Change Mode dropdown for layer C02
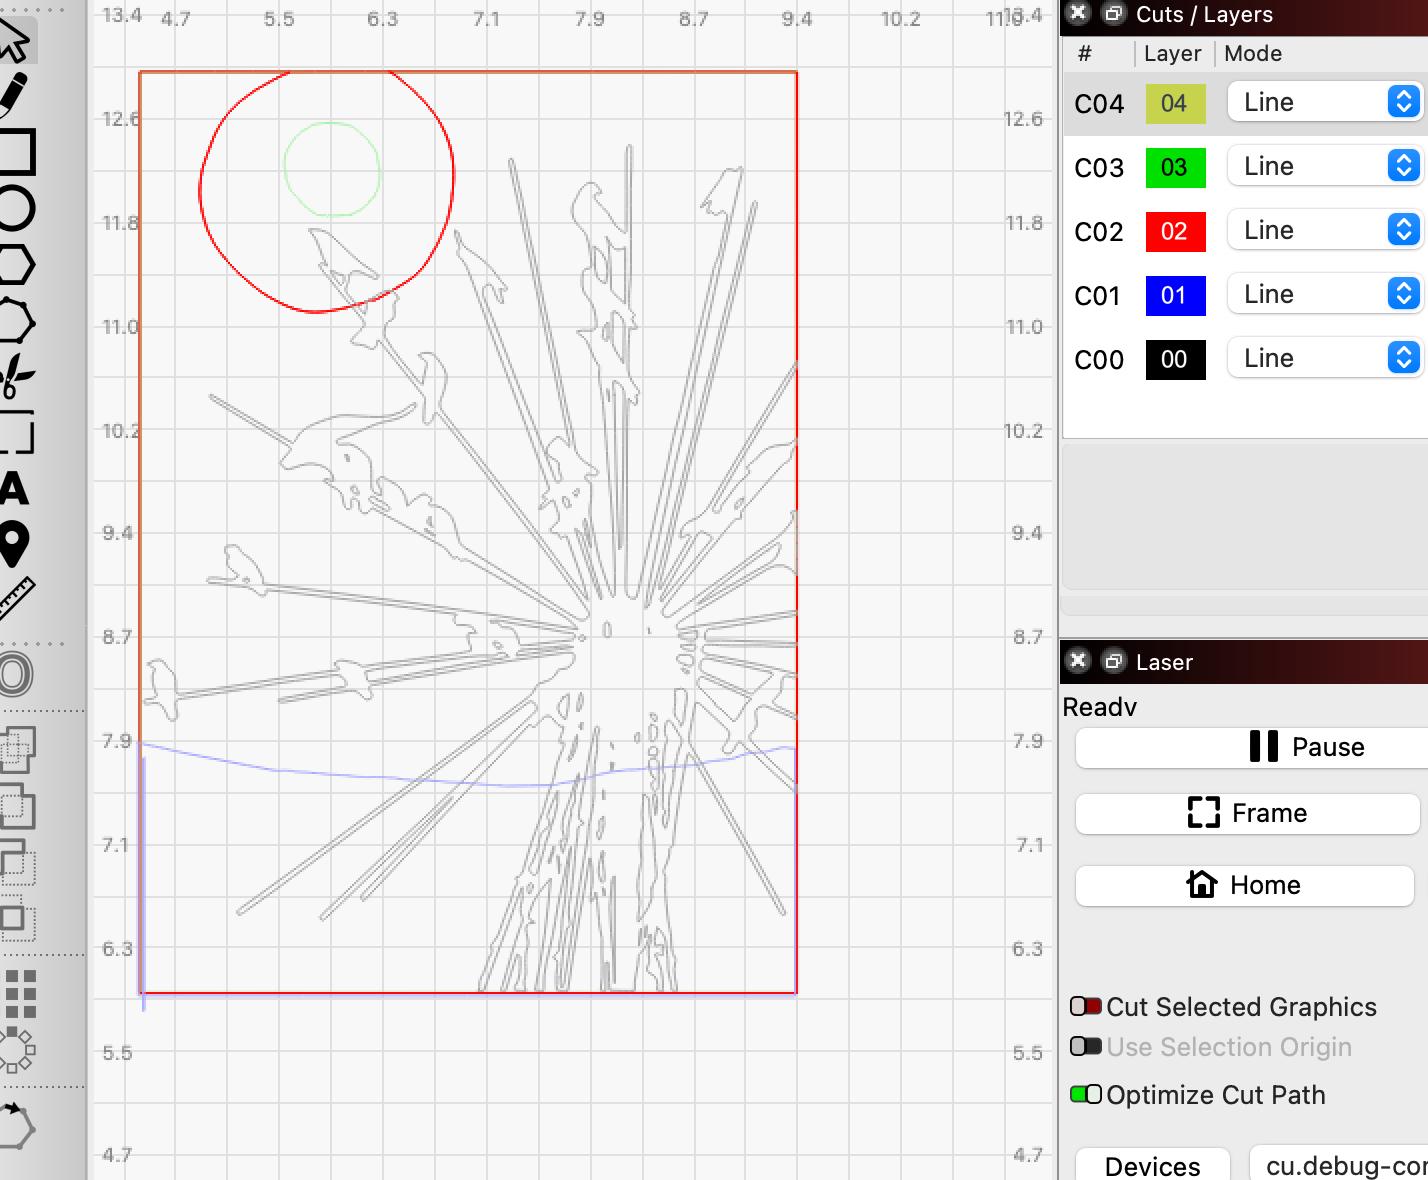This screenshot has width=1428, height=1180. click(x=1324, y=230)
